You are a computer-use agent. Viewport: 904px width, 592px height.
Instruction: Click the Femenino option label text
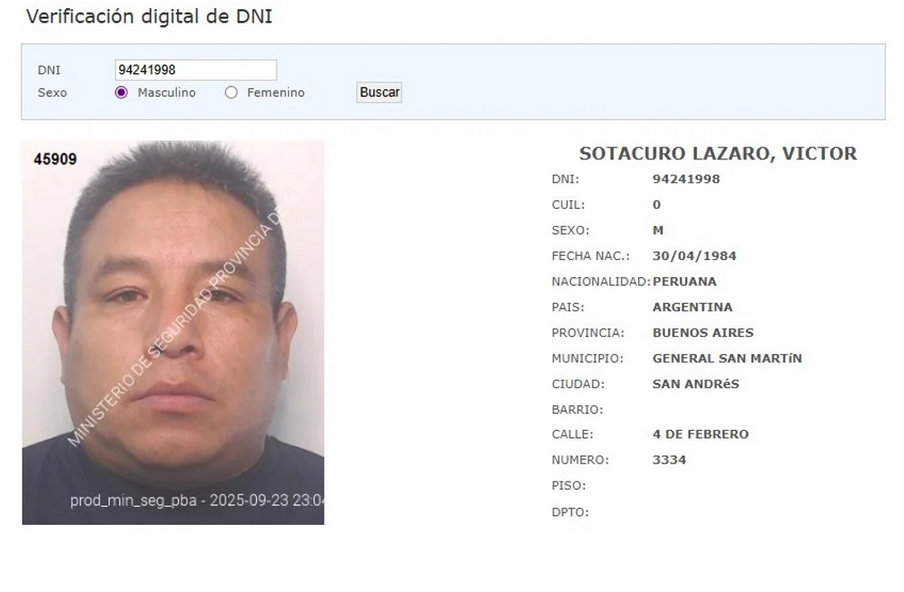tap(276, 92)
